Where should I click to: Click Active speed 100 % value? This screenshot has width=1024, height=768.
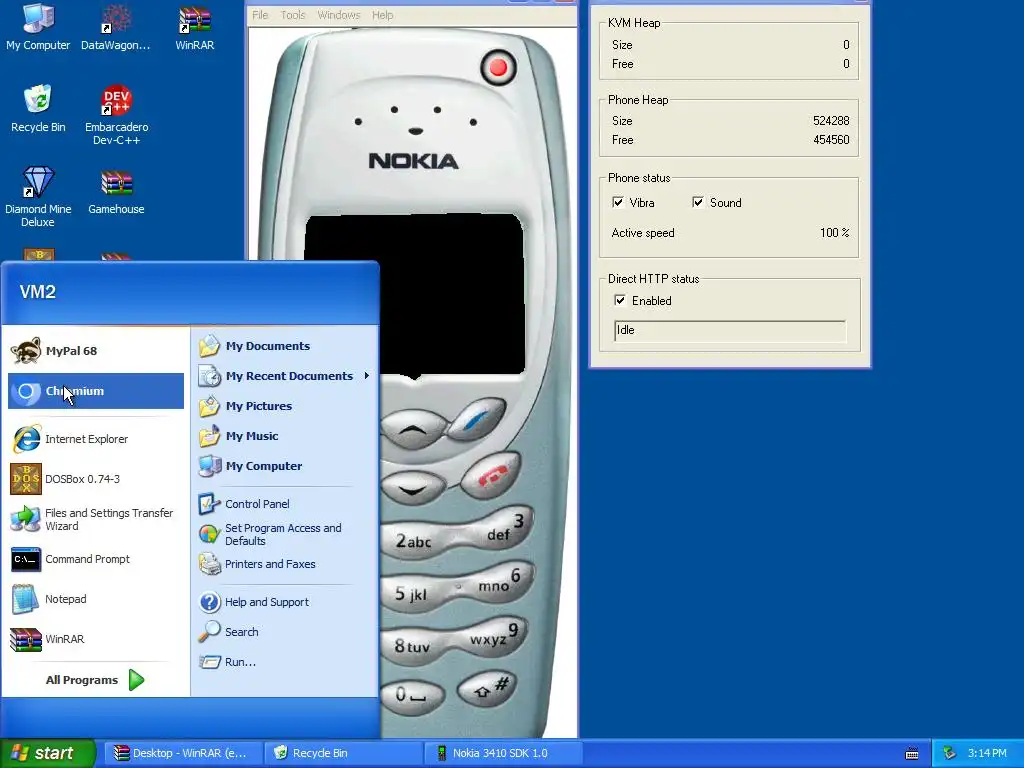(x=835, y=233)
